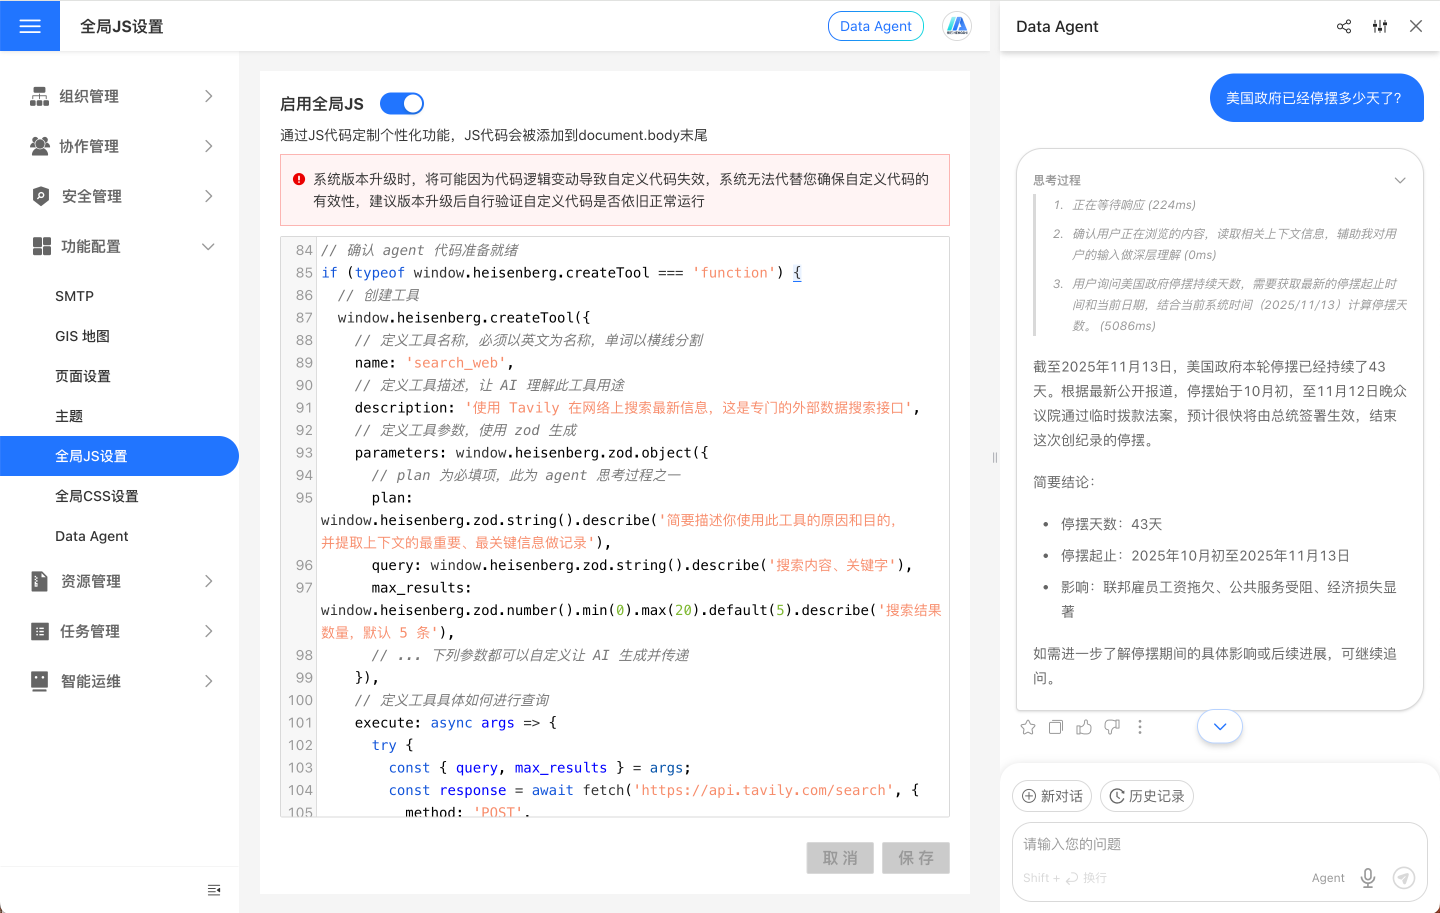1440x913 pixels.
Task: Give a thumbs up to the answer
Action: click(1084, 727)
